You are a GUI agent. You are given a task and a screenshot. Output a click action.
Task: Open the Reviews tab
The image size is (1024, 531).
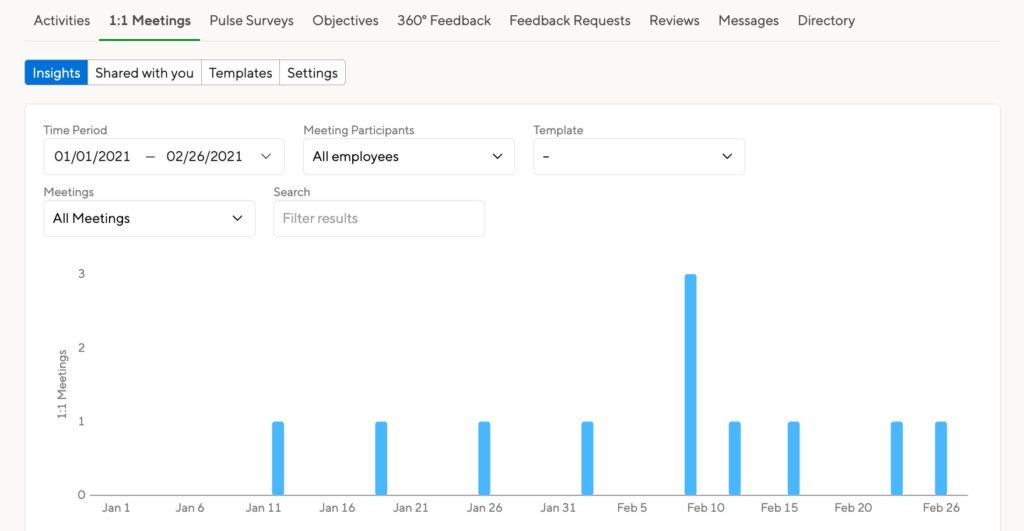(x=675, y=20)
